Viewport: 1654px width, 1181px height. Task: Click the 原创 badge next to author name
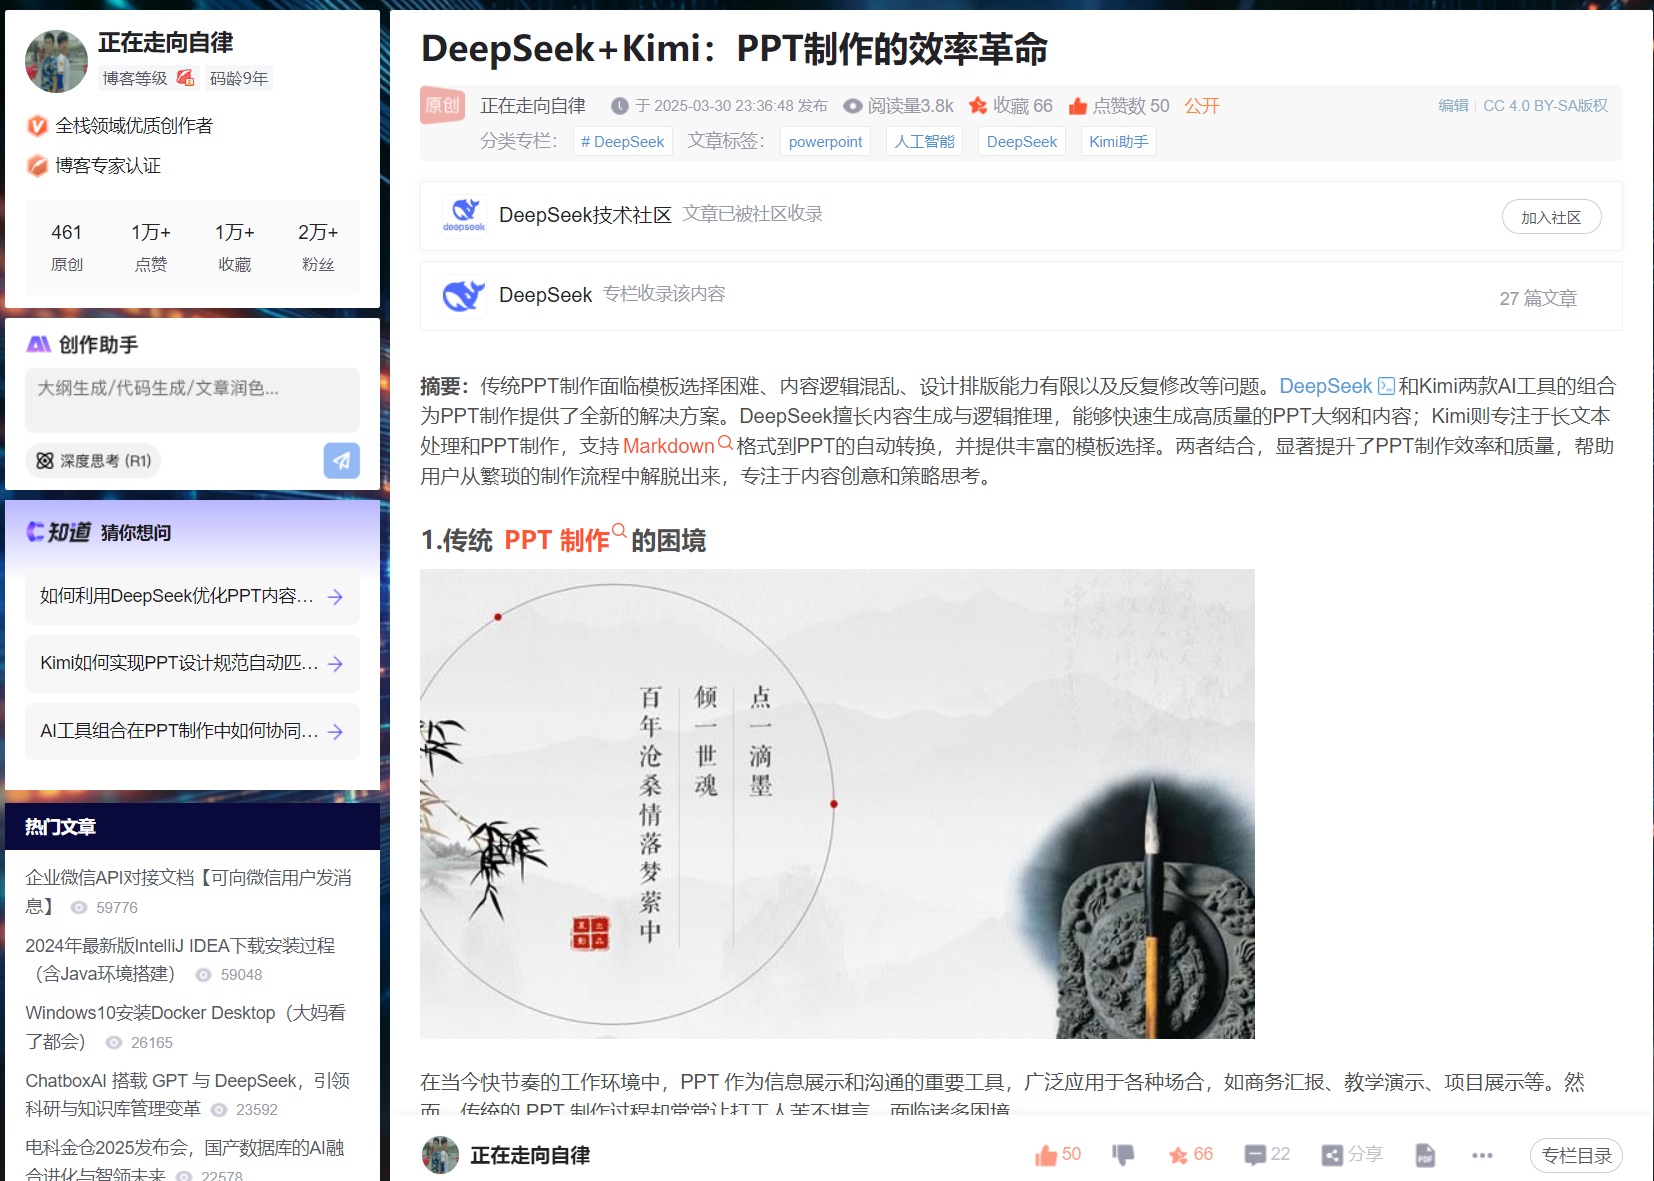point(442,106)
